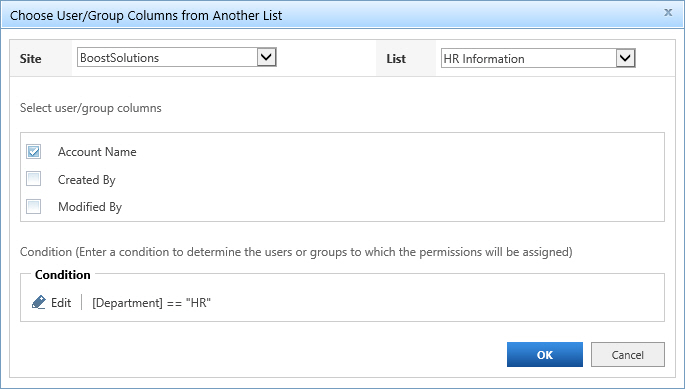Click the pencil edit icon in Condition

pyautogui.click(x=39, y=302)
